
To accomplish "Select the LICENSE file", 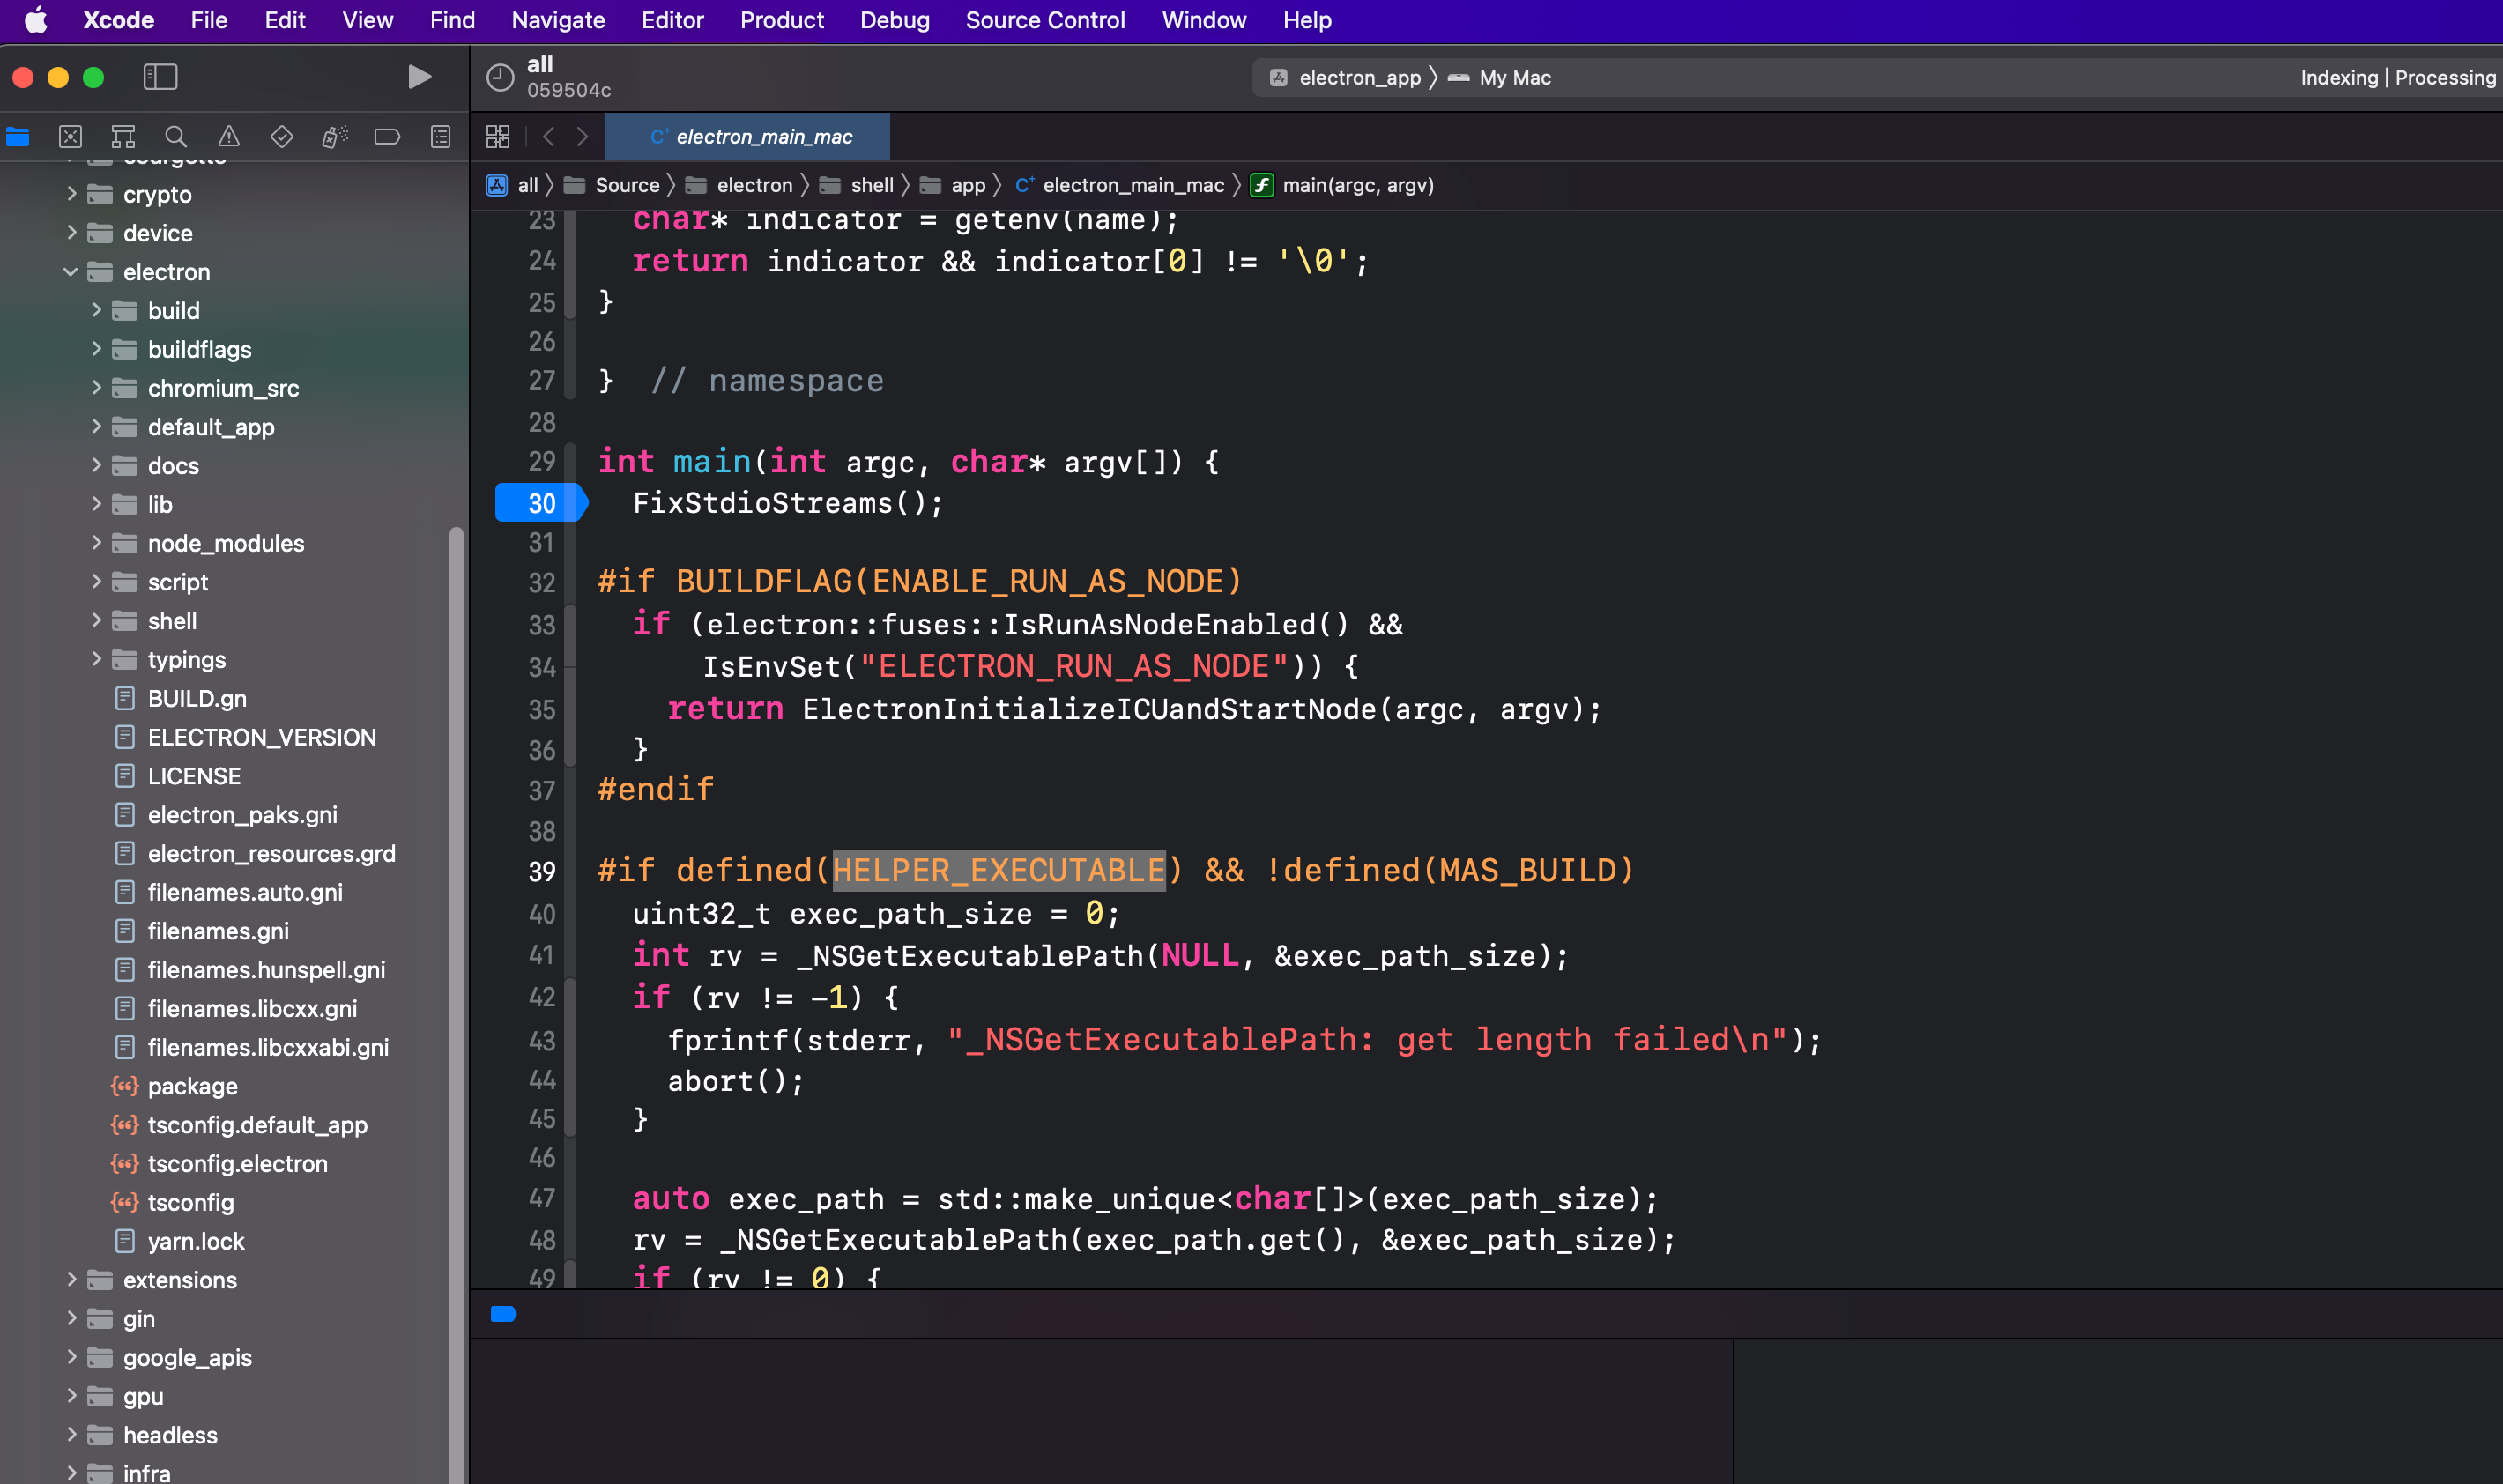I will coord(193,776).
